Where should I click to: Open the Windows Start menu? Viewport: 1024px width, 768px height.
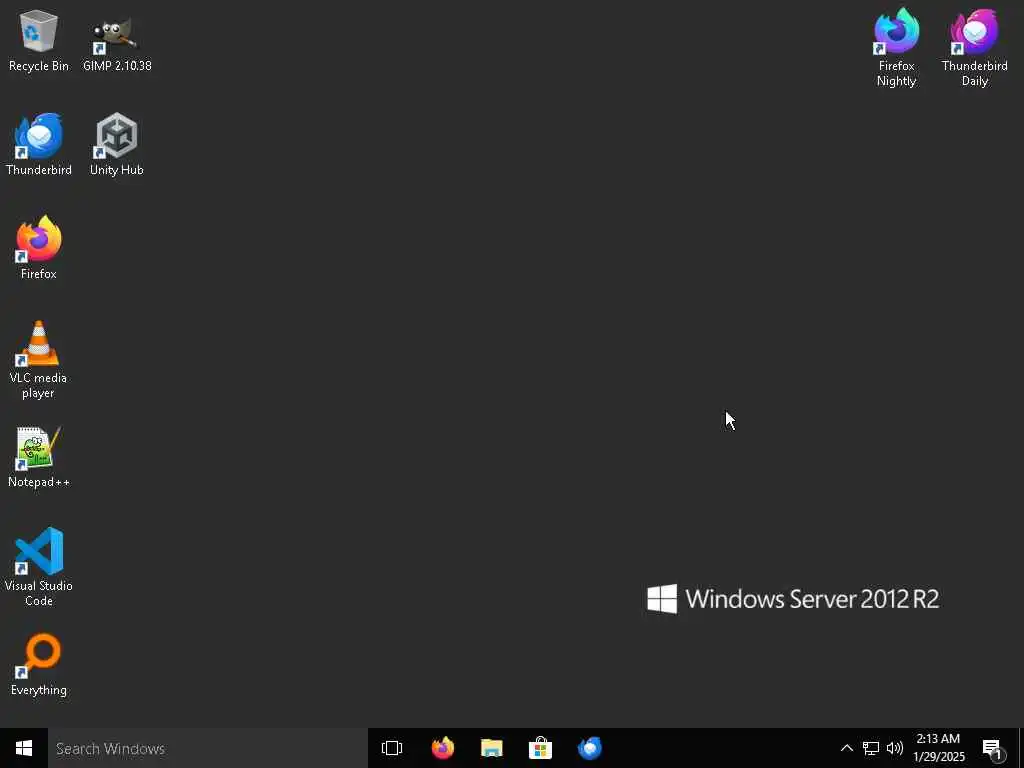24,748
